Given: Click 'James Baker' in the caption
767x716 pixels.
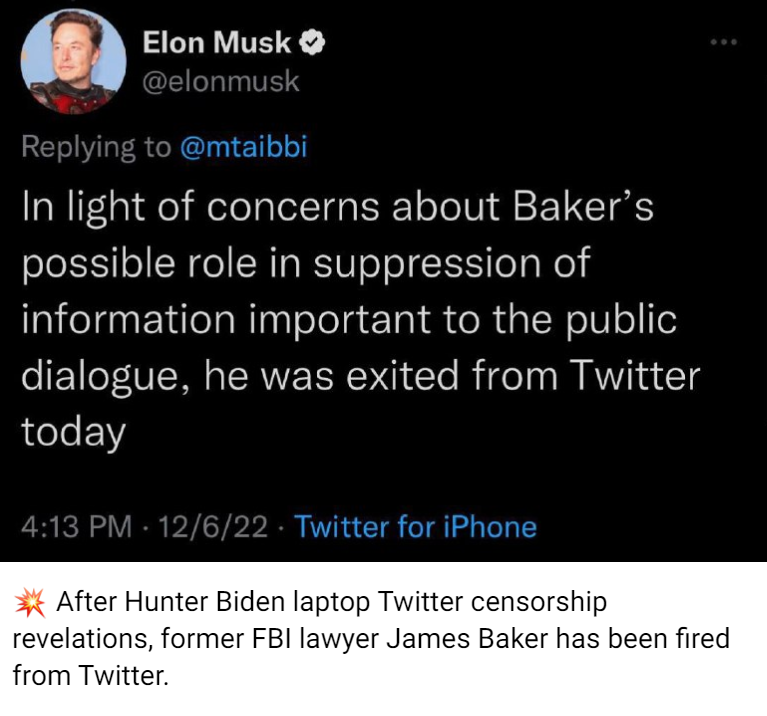Looking at the screenshot, I should [x=467, y=639].
